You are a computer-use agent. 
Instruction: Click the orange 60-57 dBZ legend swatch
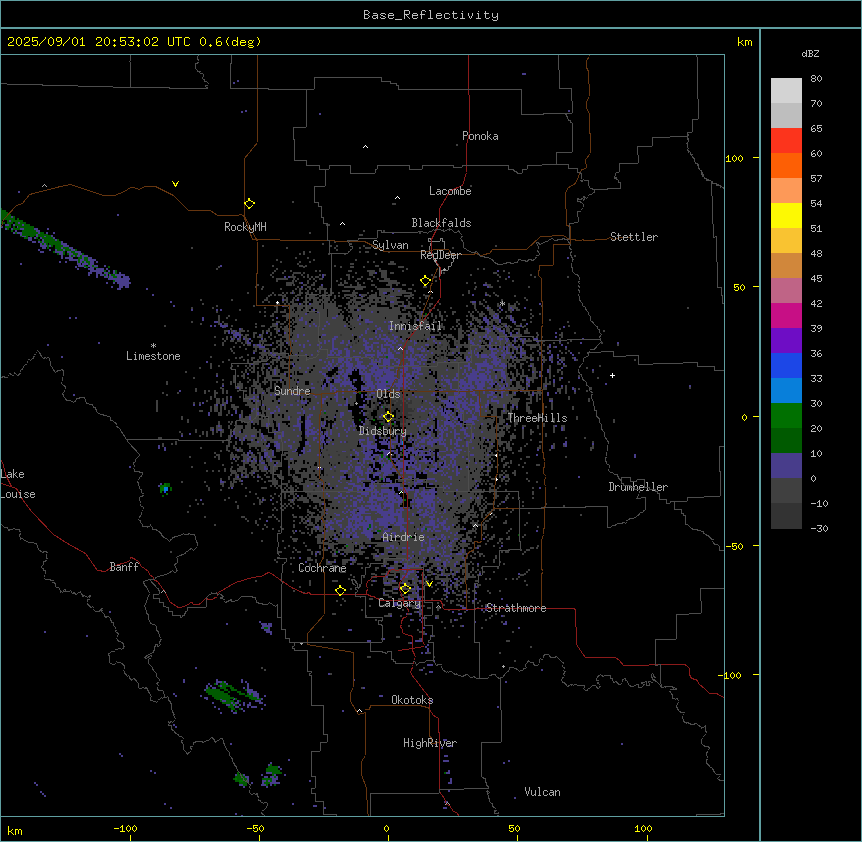pyautogui.click(x=786, y=166)
